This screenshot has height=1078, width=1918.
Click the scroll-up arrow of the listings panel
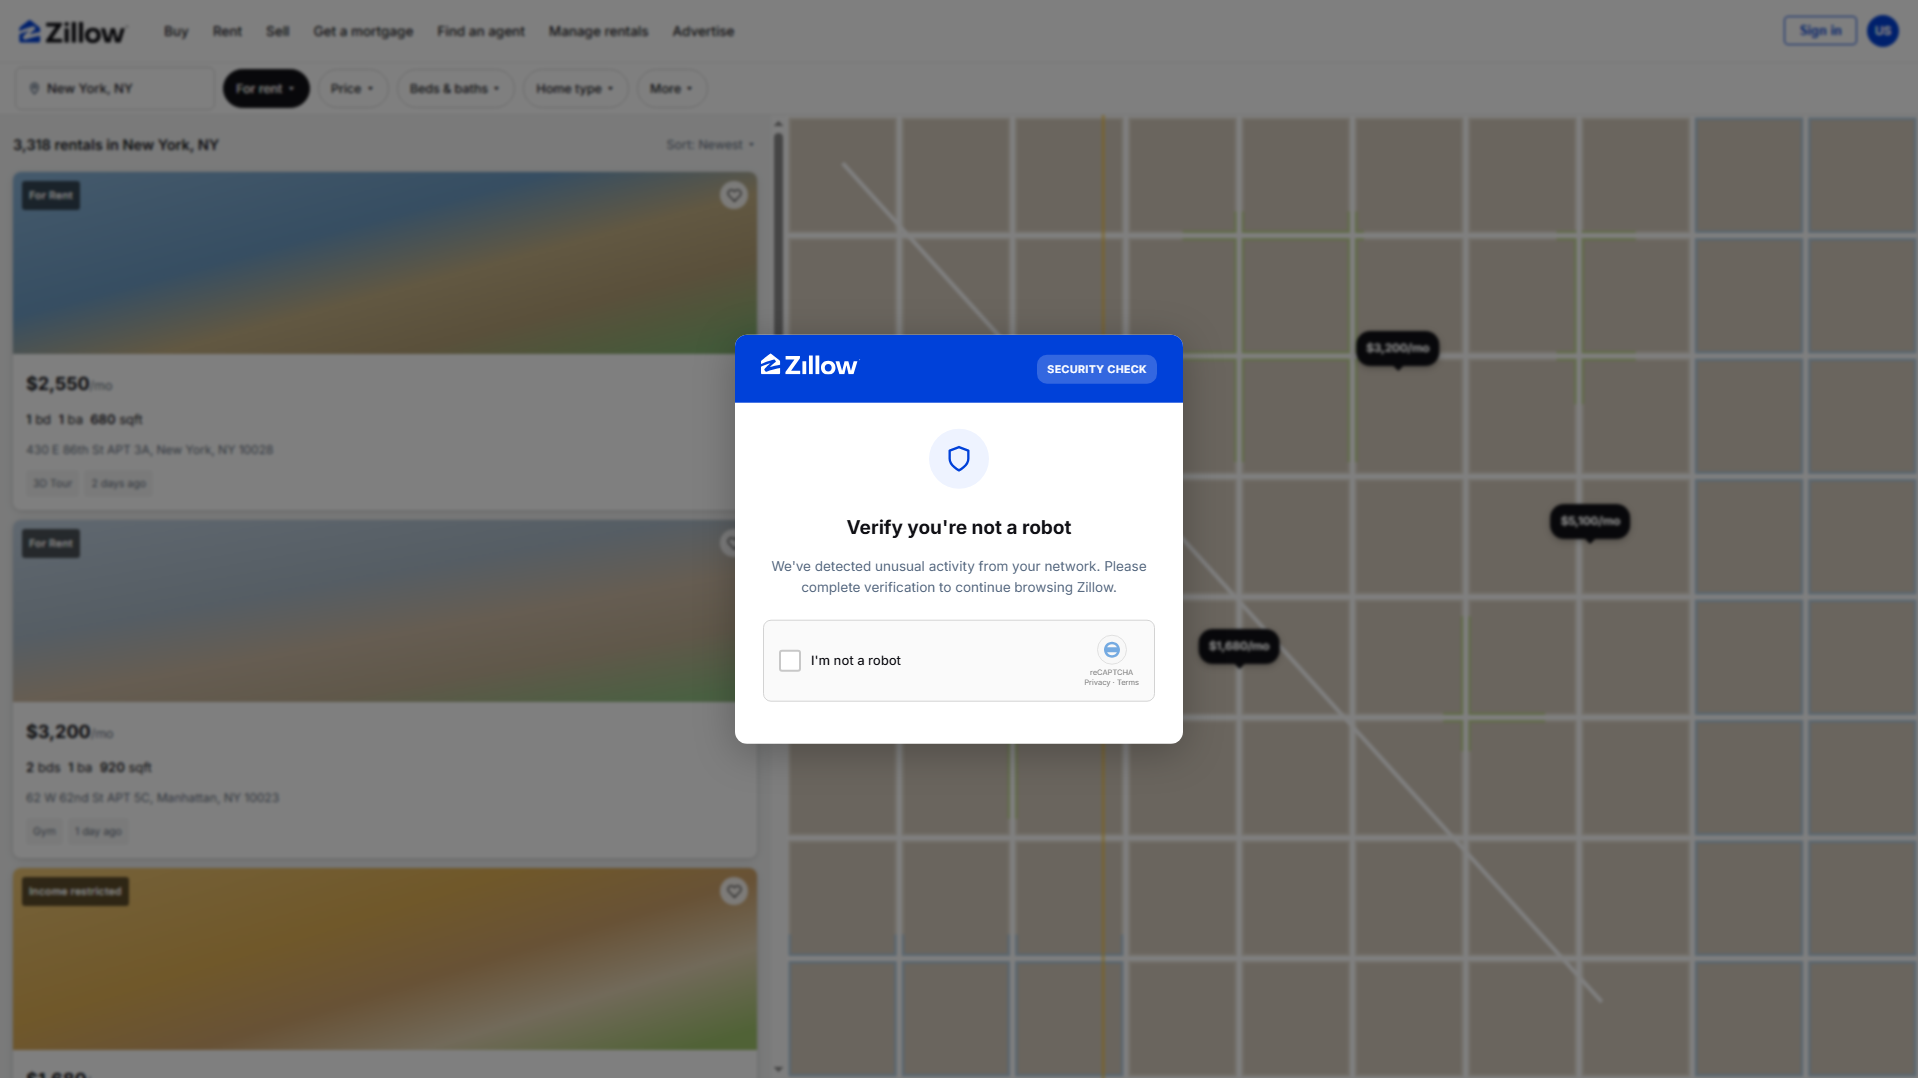(x=778, y=125)
